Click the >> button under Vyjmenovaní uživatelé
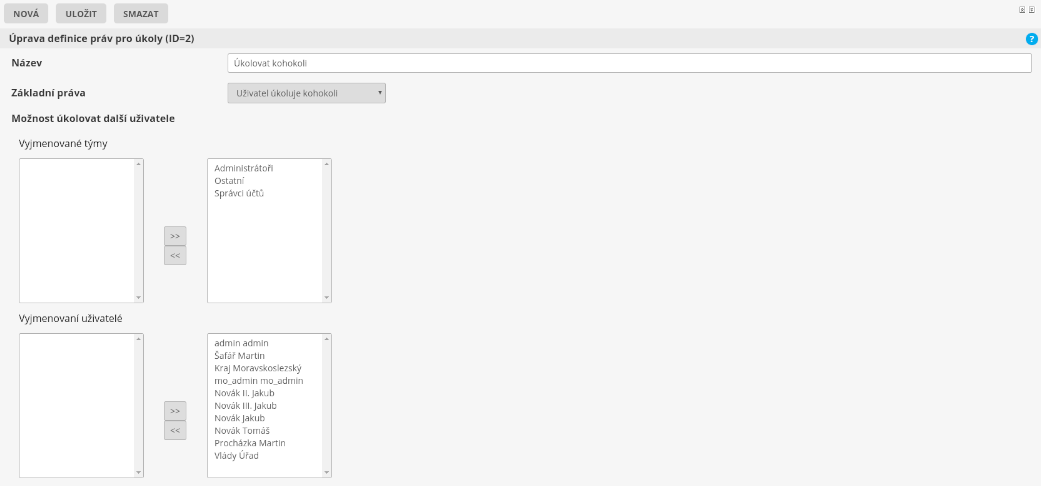Image resolution: width=1041 pixels, height=486 pixels. point(175,411)
